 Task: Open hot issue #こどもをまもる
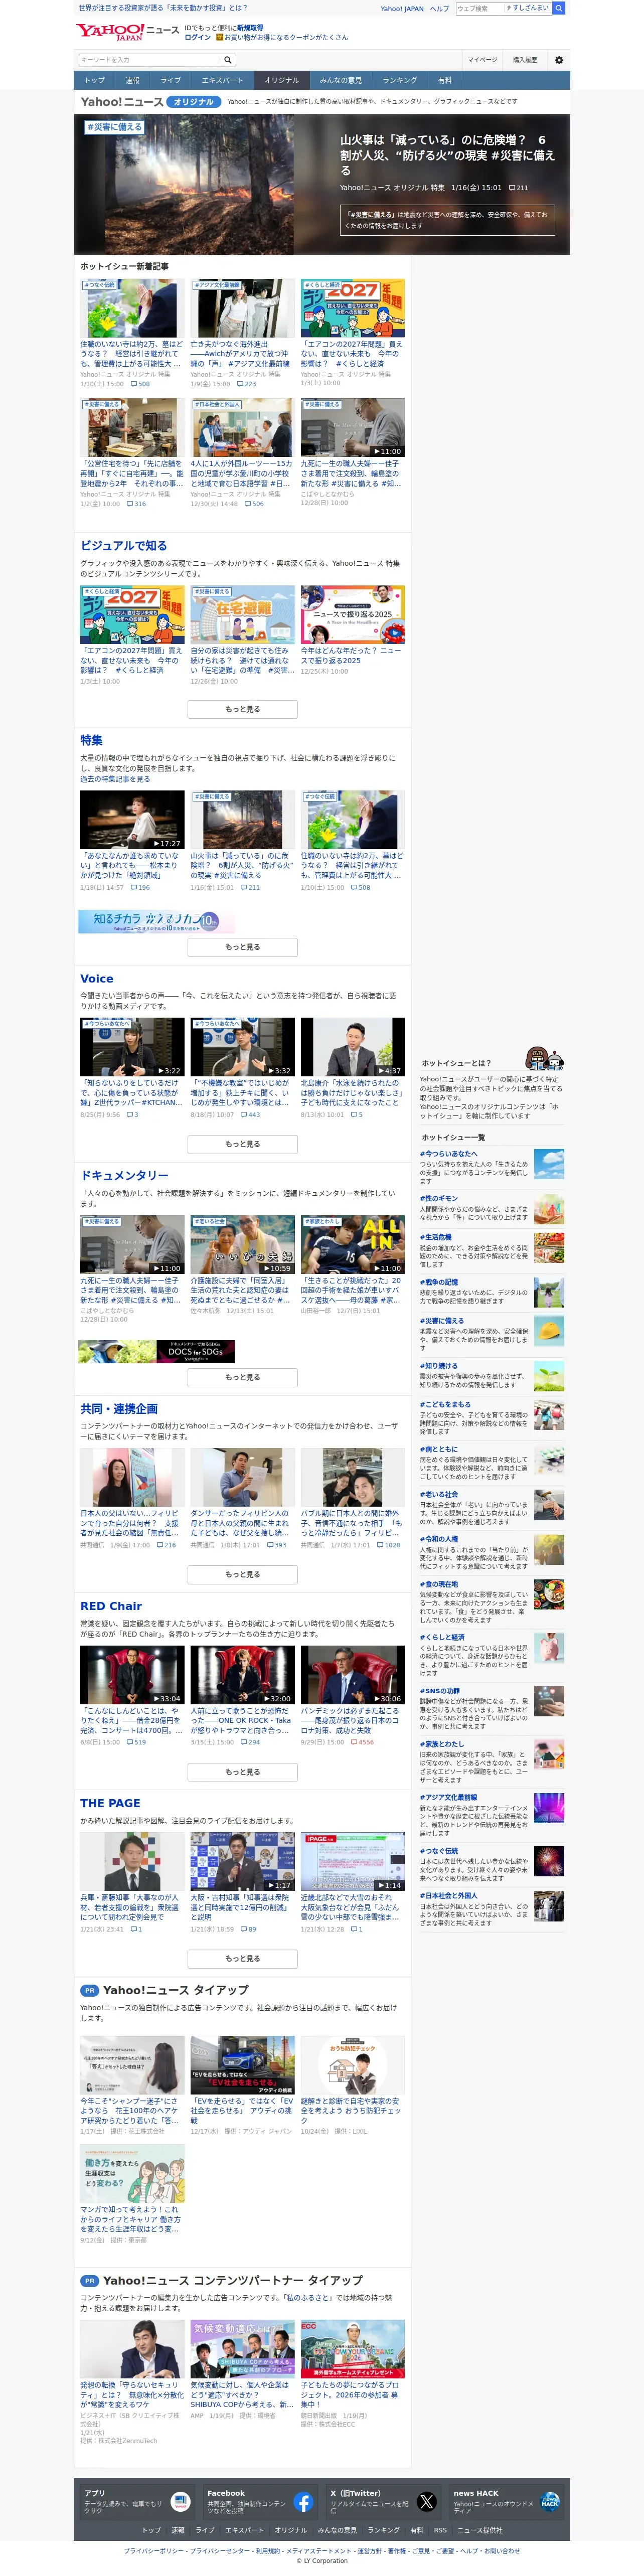click(445, 1404)
